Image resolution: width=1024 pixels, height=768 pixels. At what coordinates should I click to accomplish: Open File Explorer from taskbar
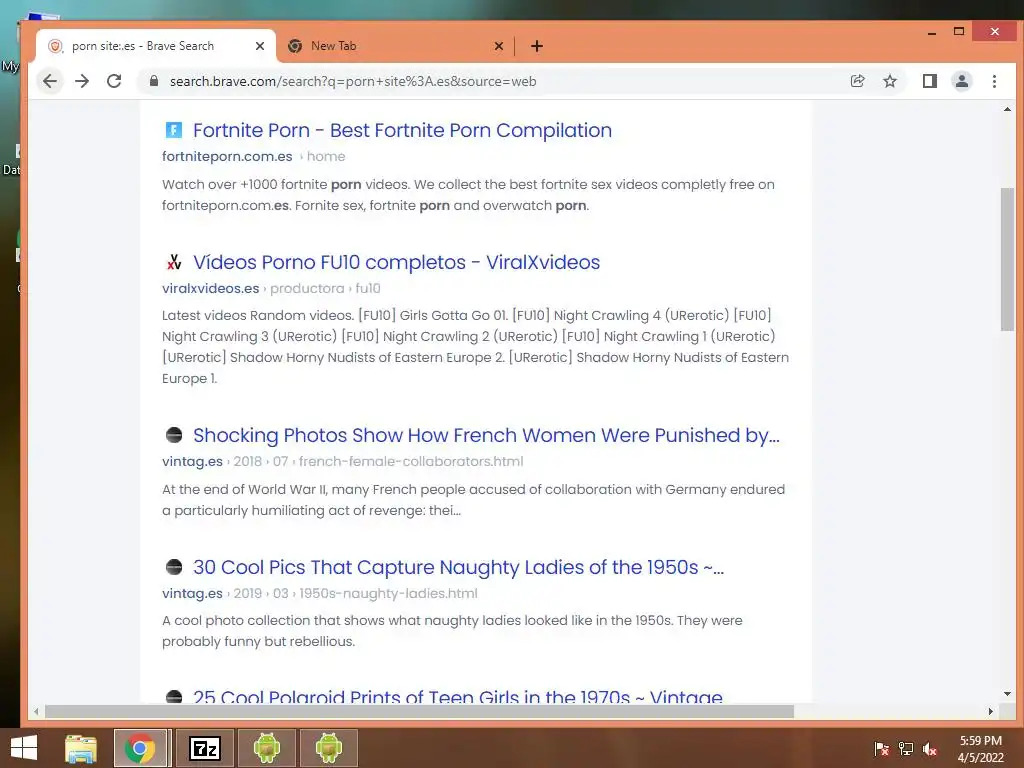click(x=81, y=748)
